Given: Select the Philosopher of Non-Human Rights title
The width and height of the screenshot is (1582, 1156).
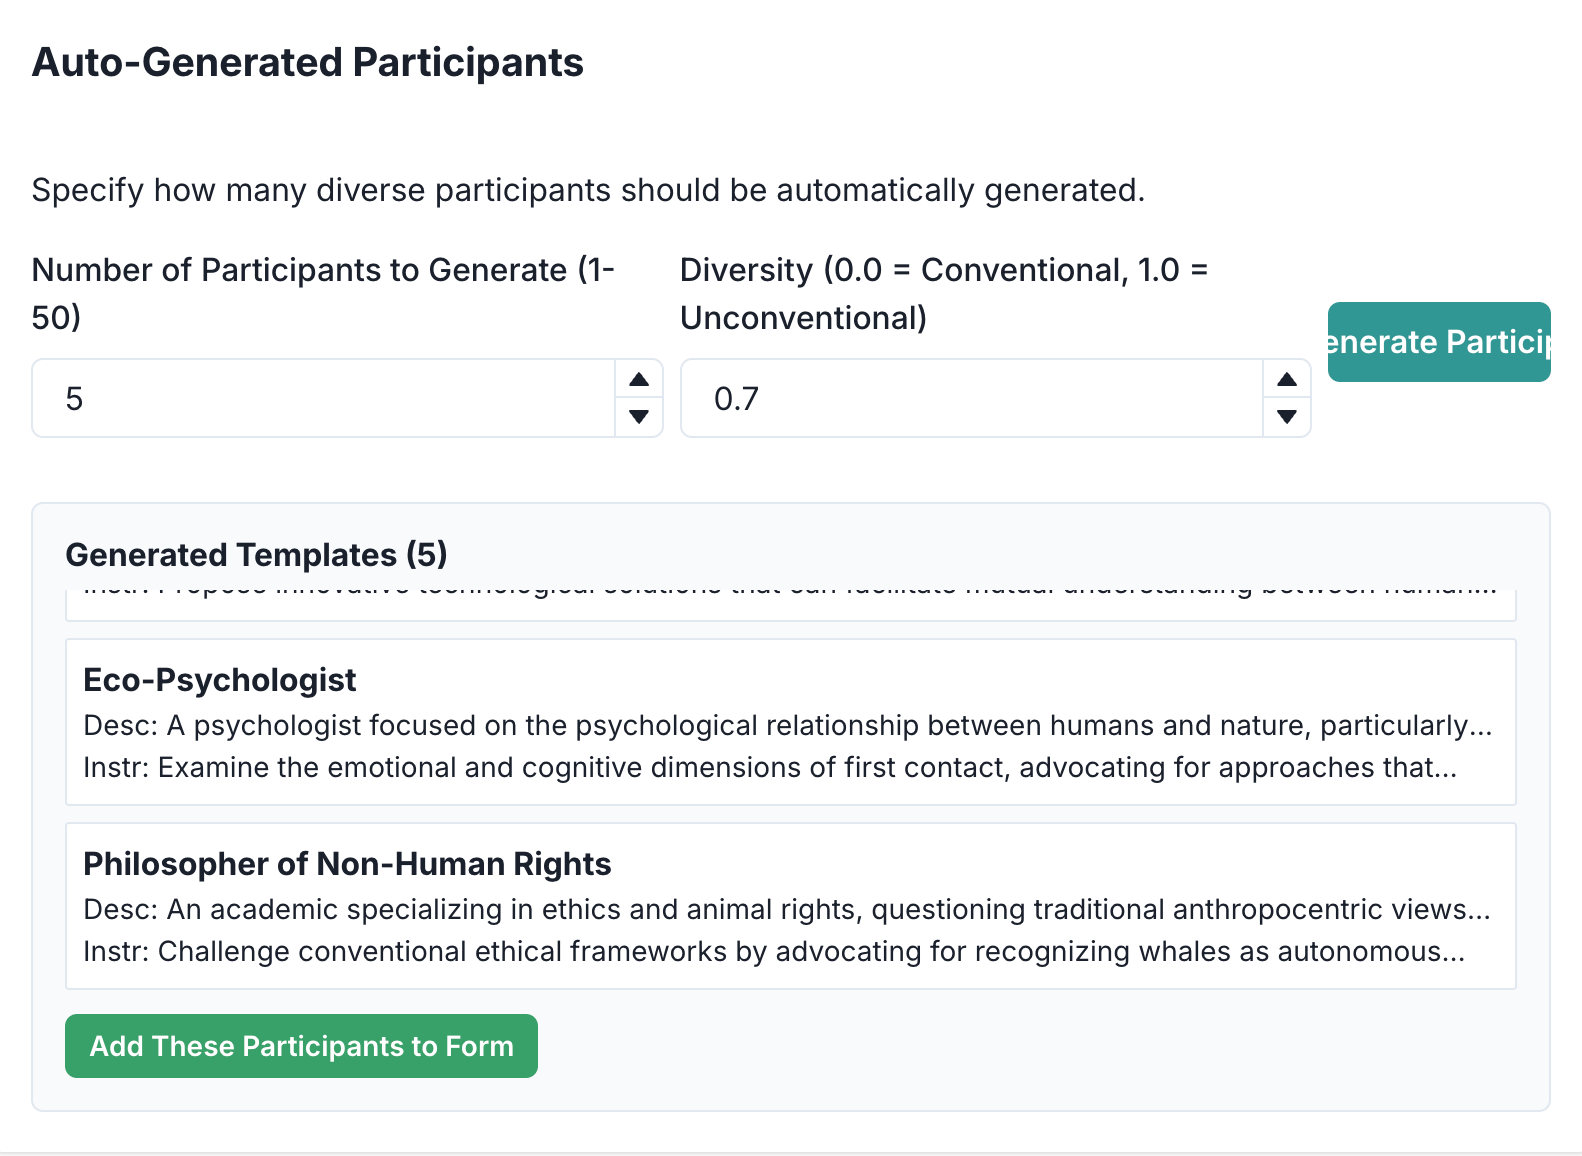Looking at the screenshot, I should (x=347, y=864).
